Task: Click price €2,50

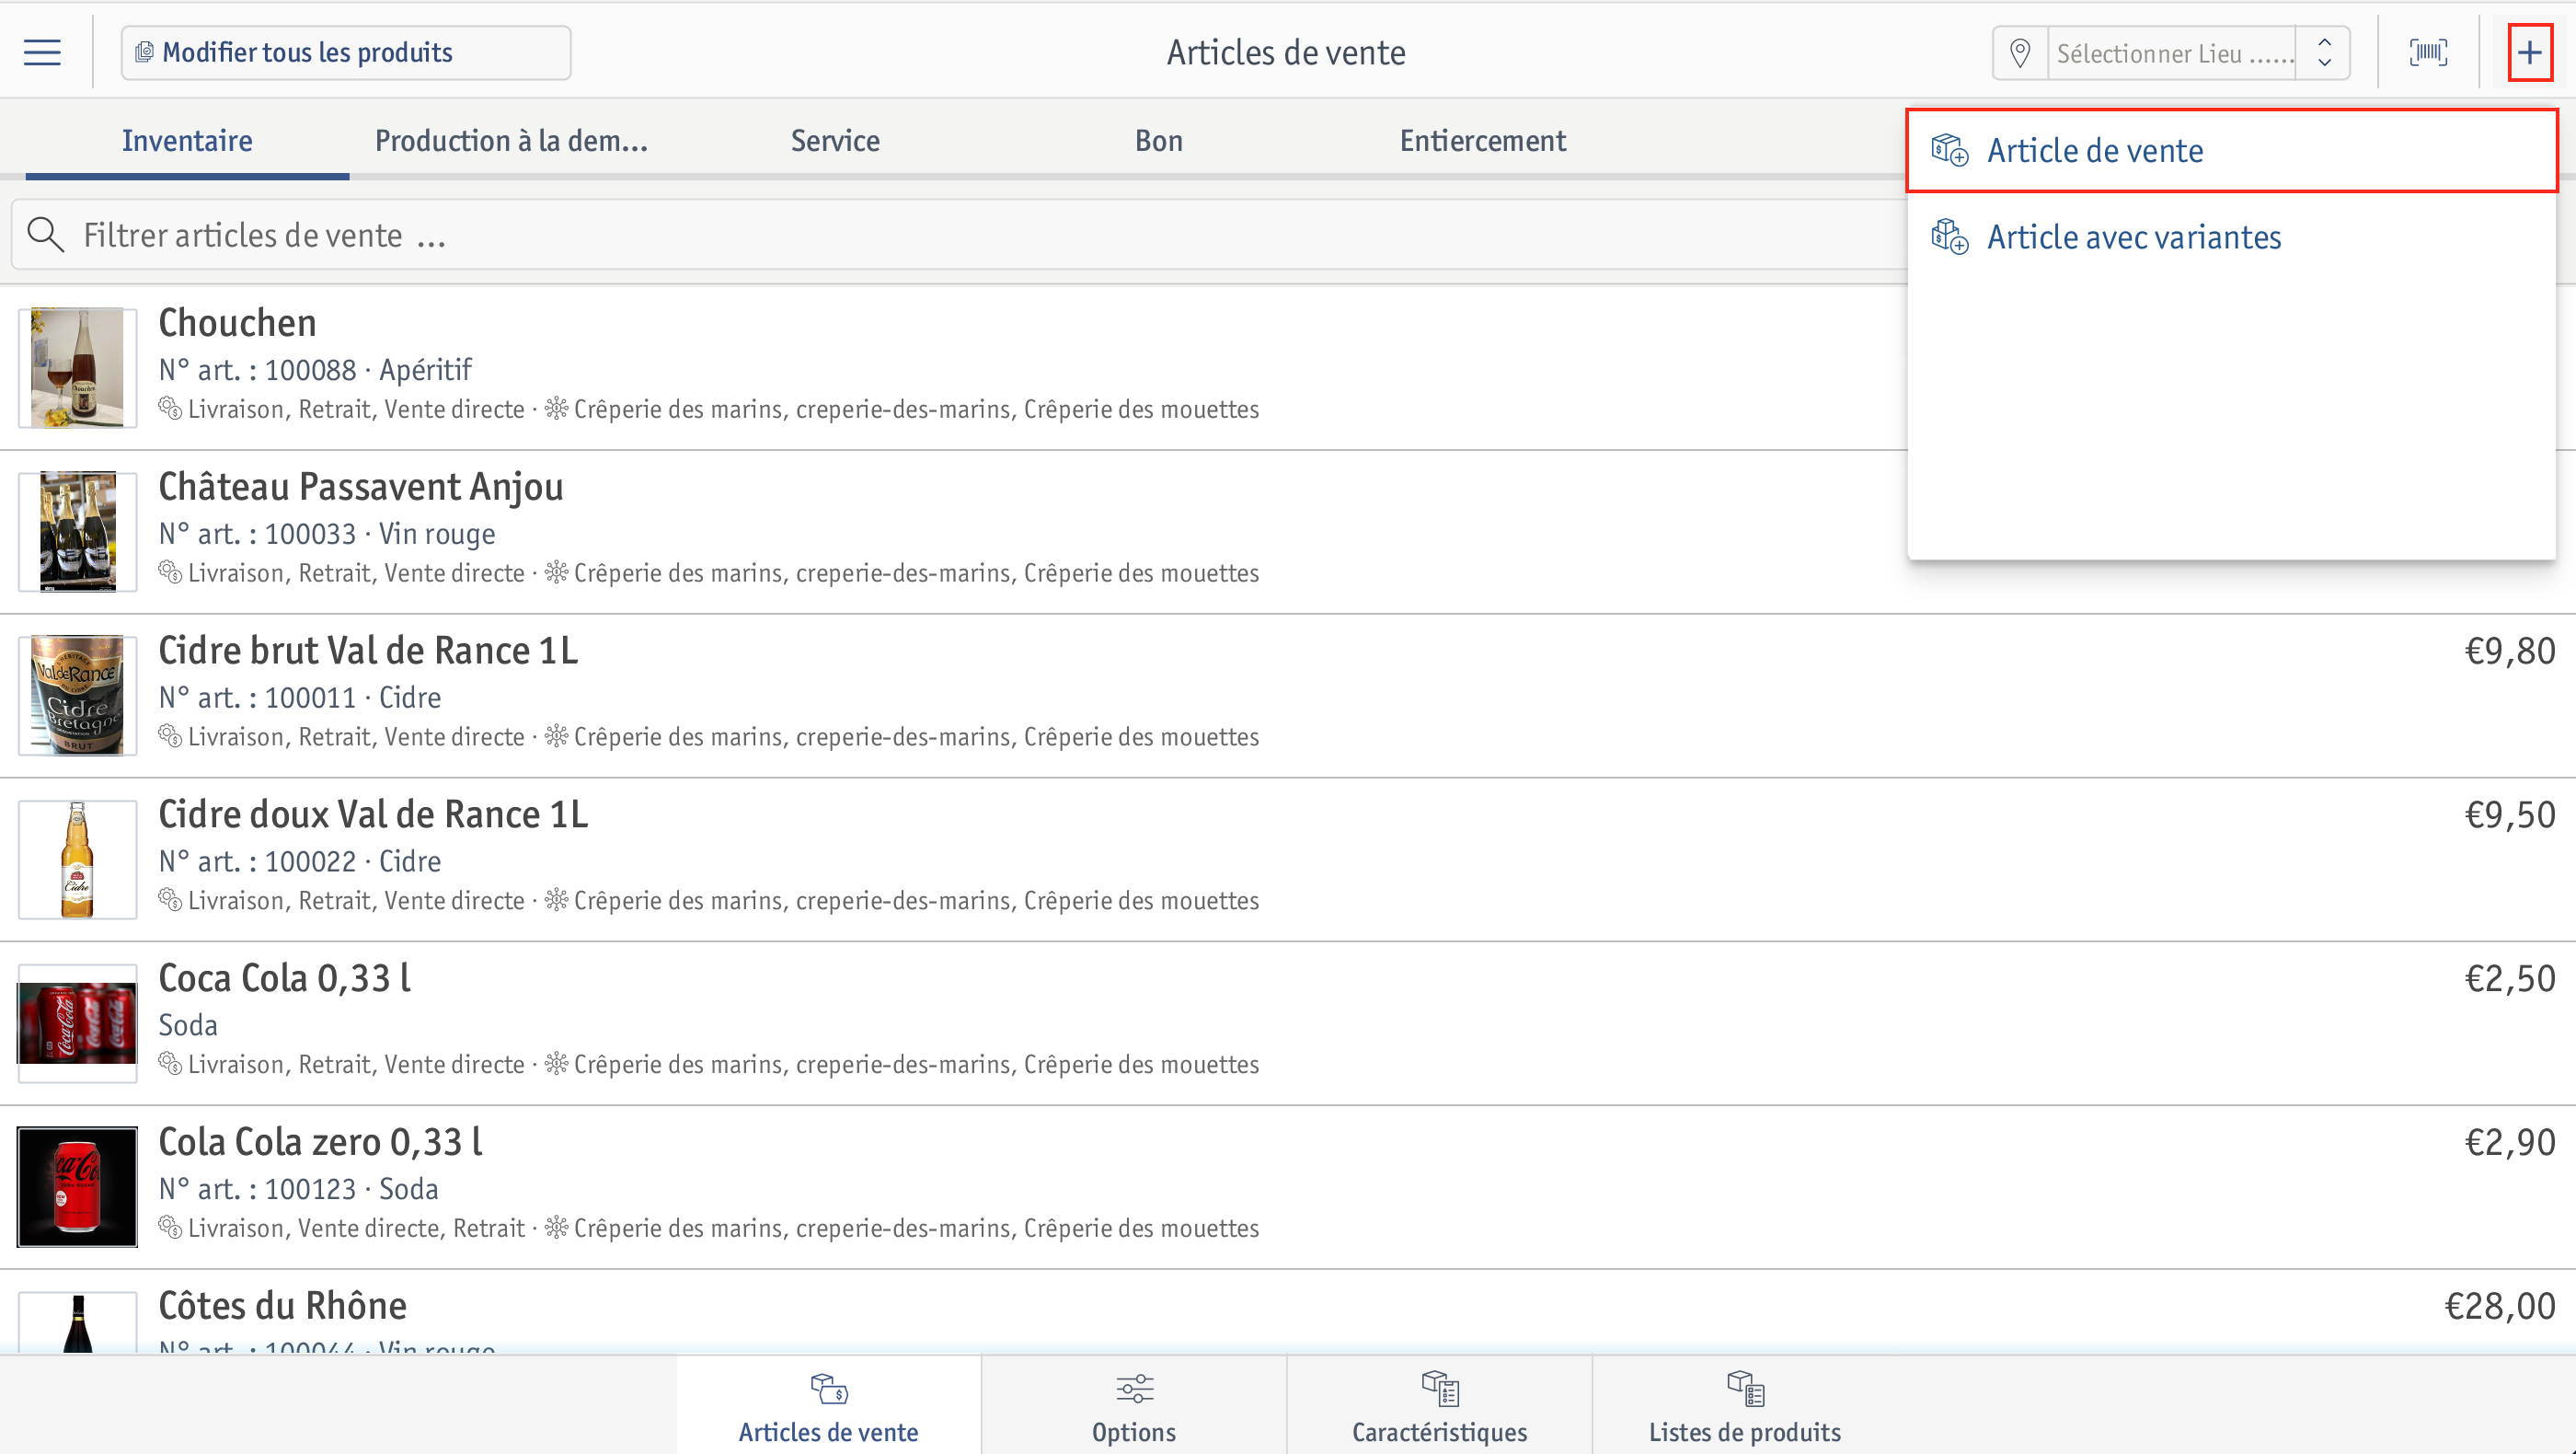Action: point(2510,979)
